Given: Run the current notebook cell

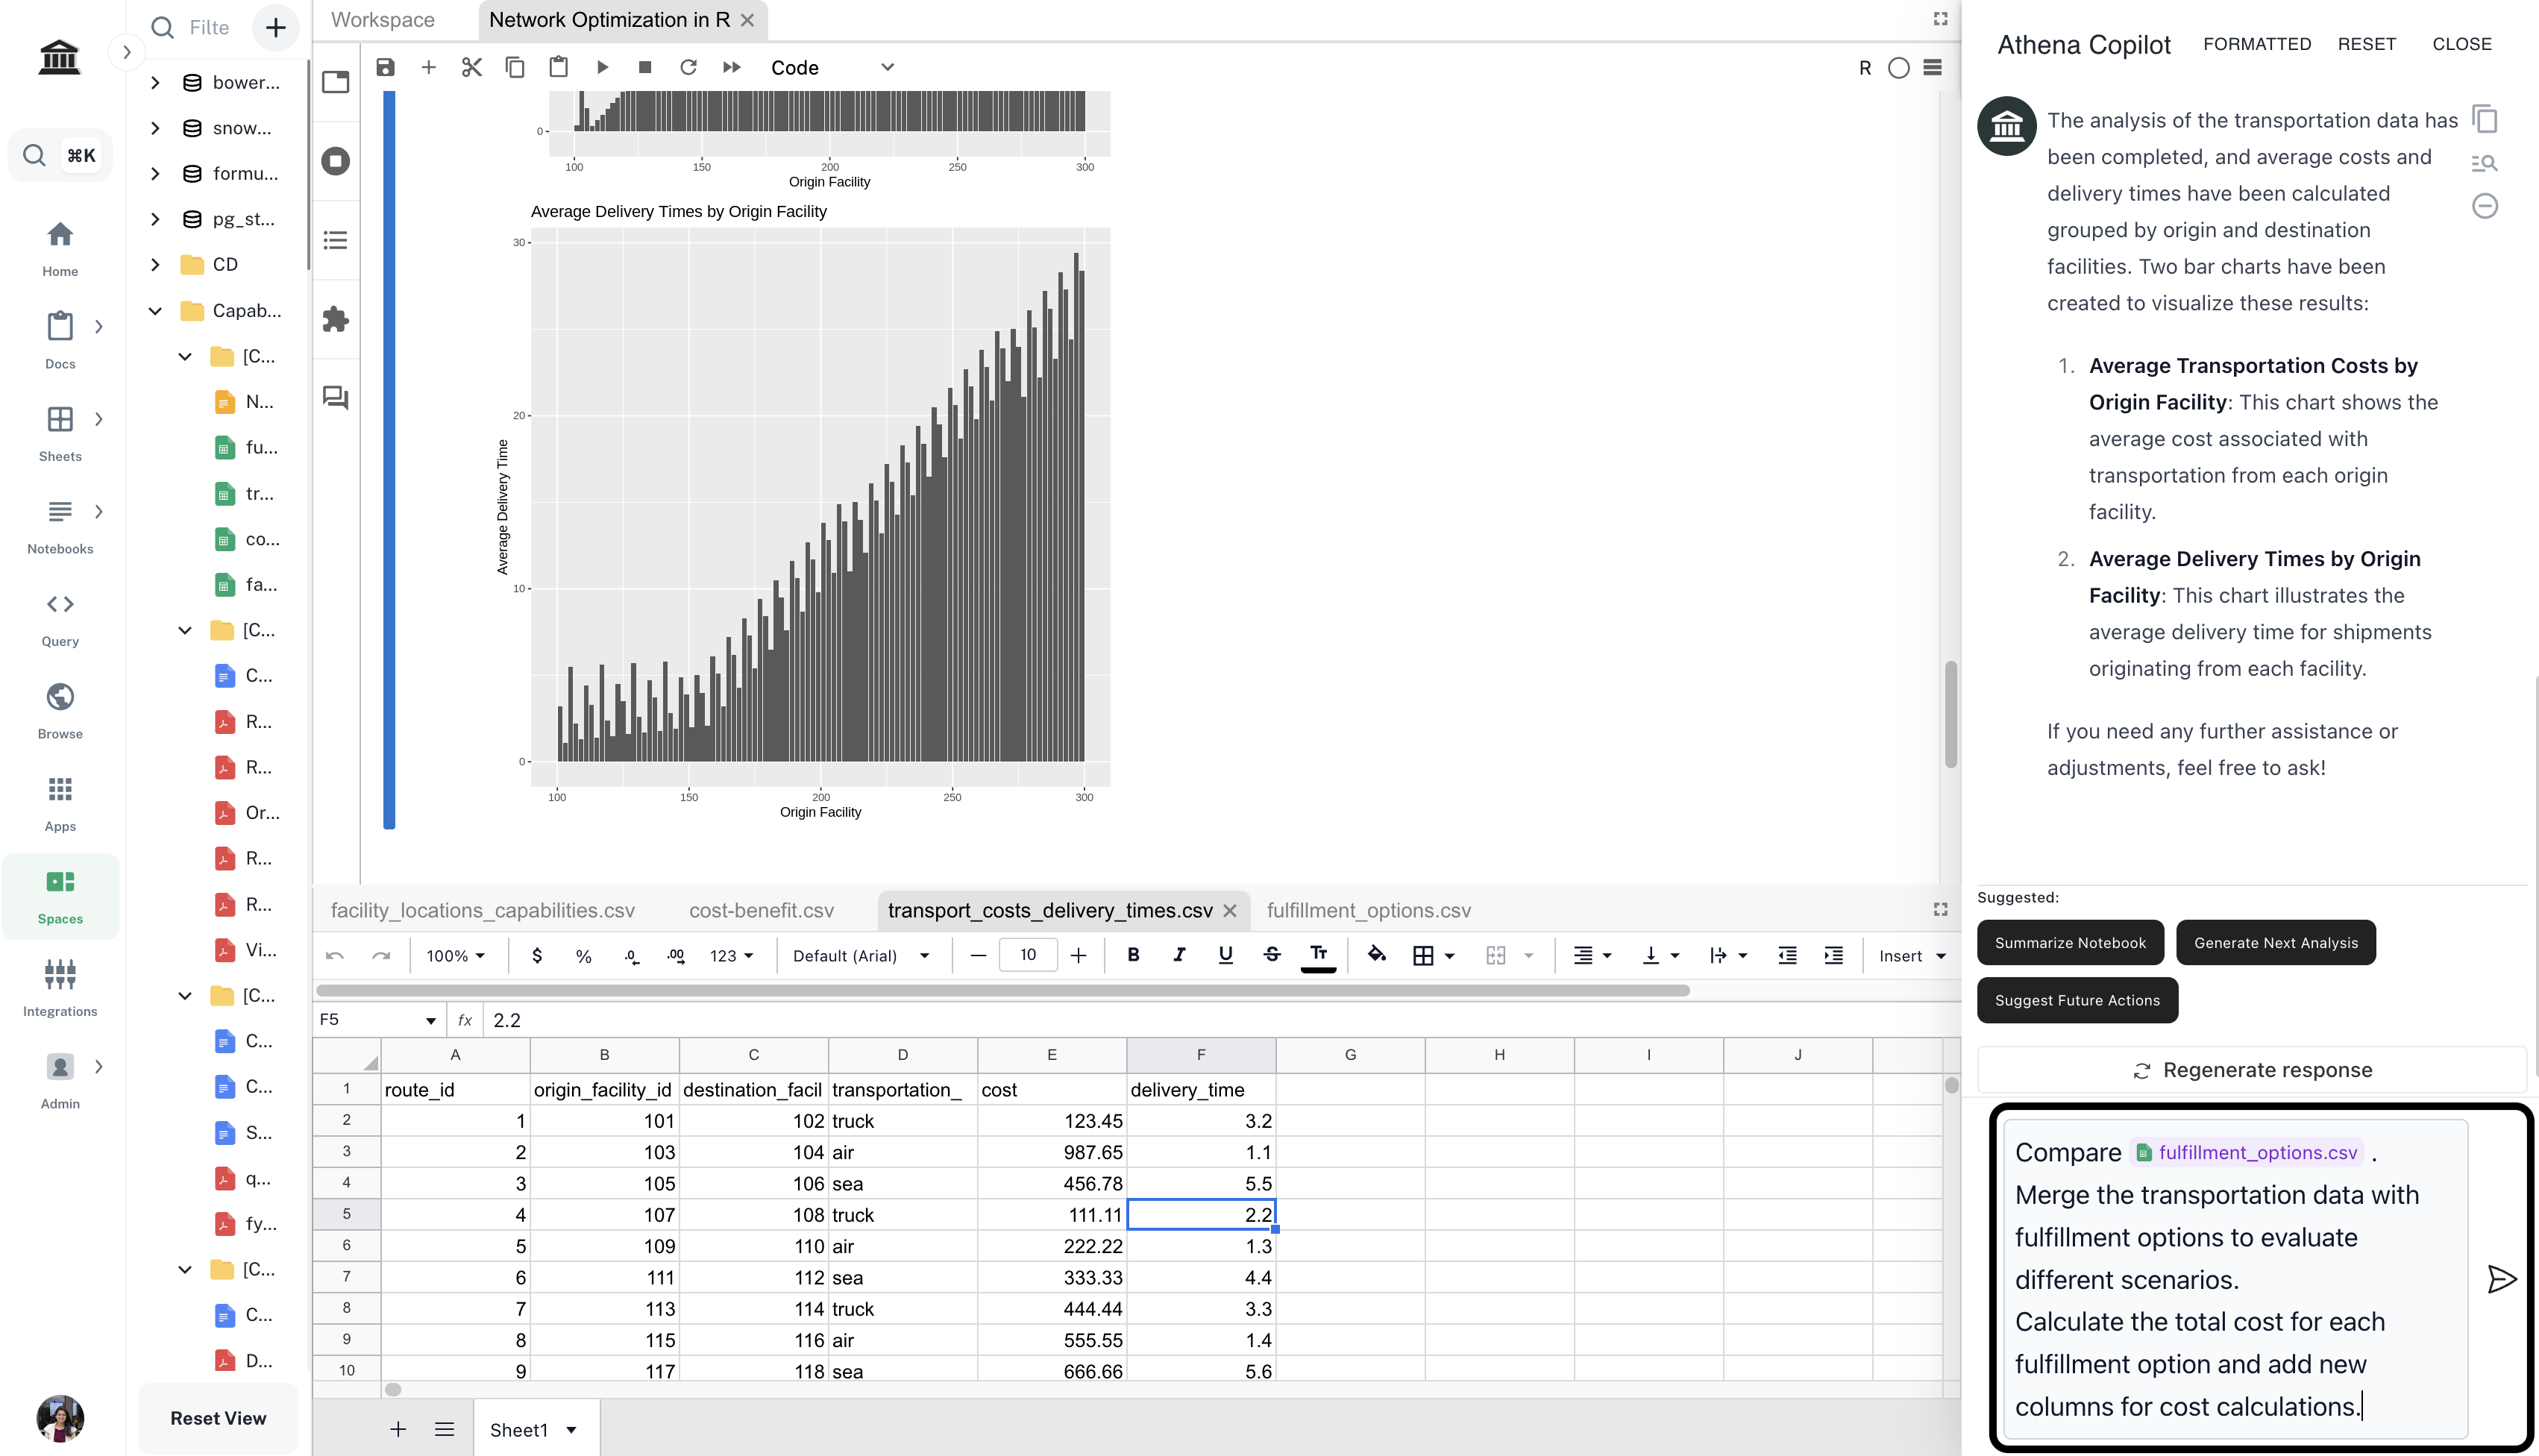Looking at the screenshot, I should 602,67.
